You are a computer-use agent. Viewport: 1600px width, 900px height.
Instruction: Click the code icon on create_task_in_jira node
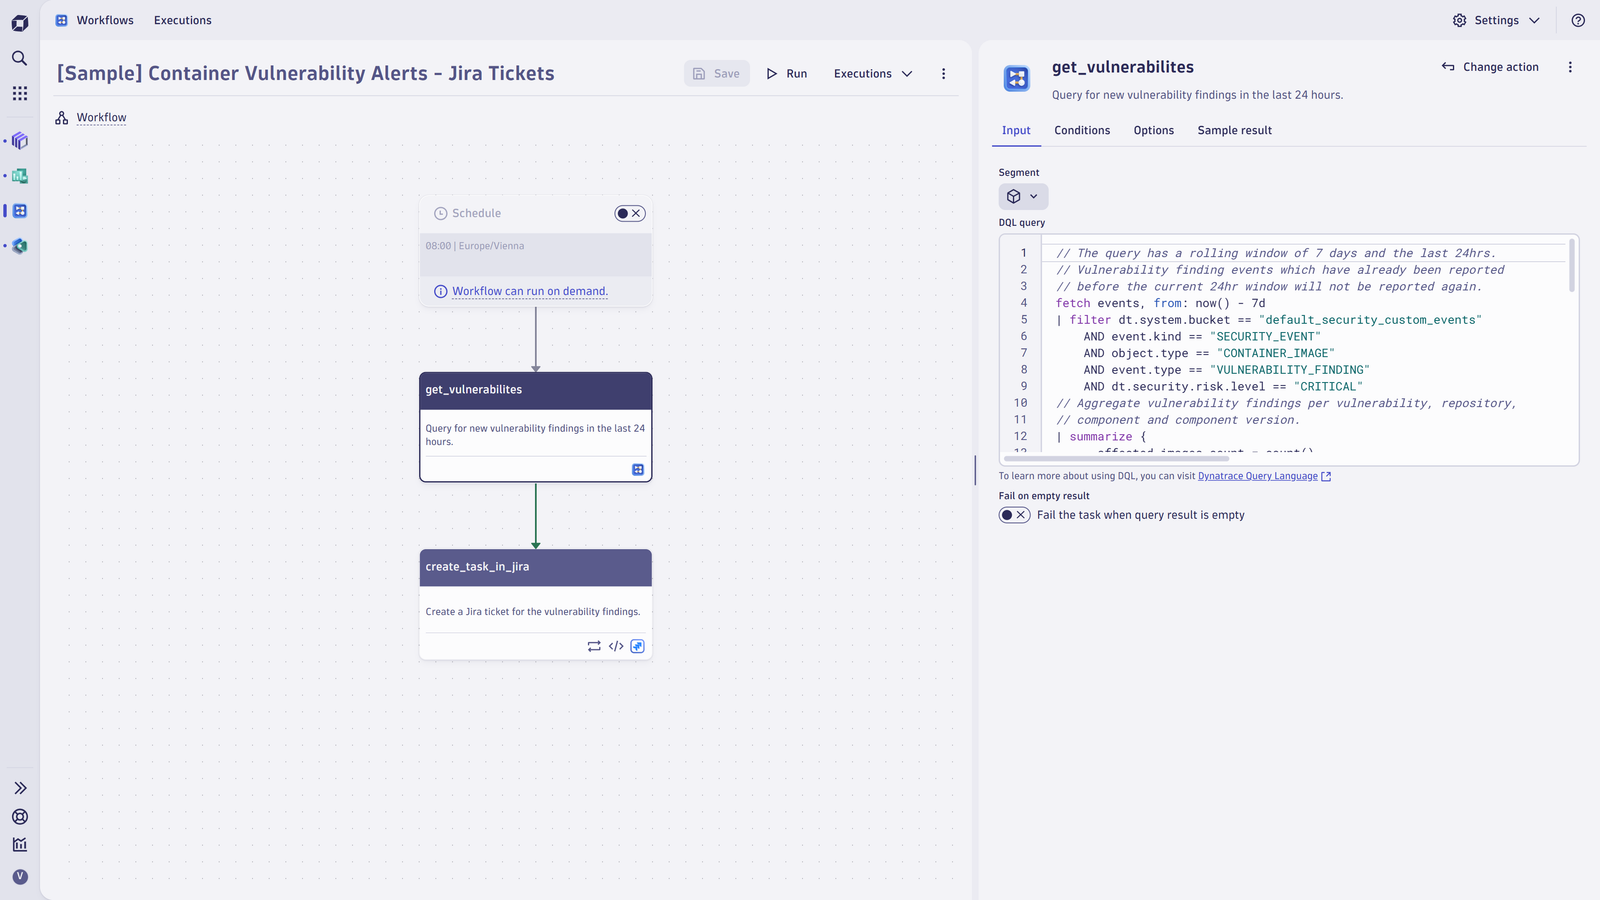(x=616, y=646)
